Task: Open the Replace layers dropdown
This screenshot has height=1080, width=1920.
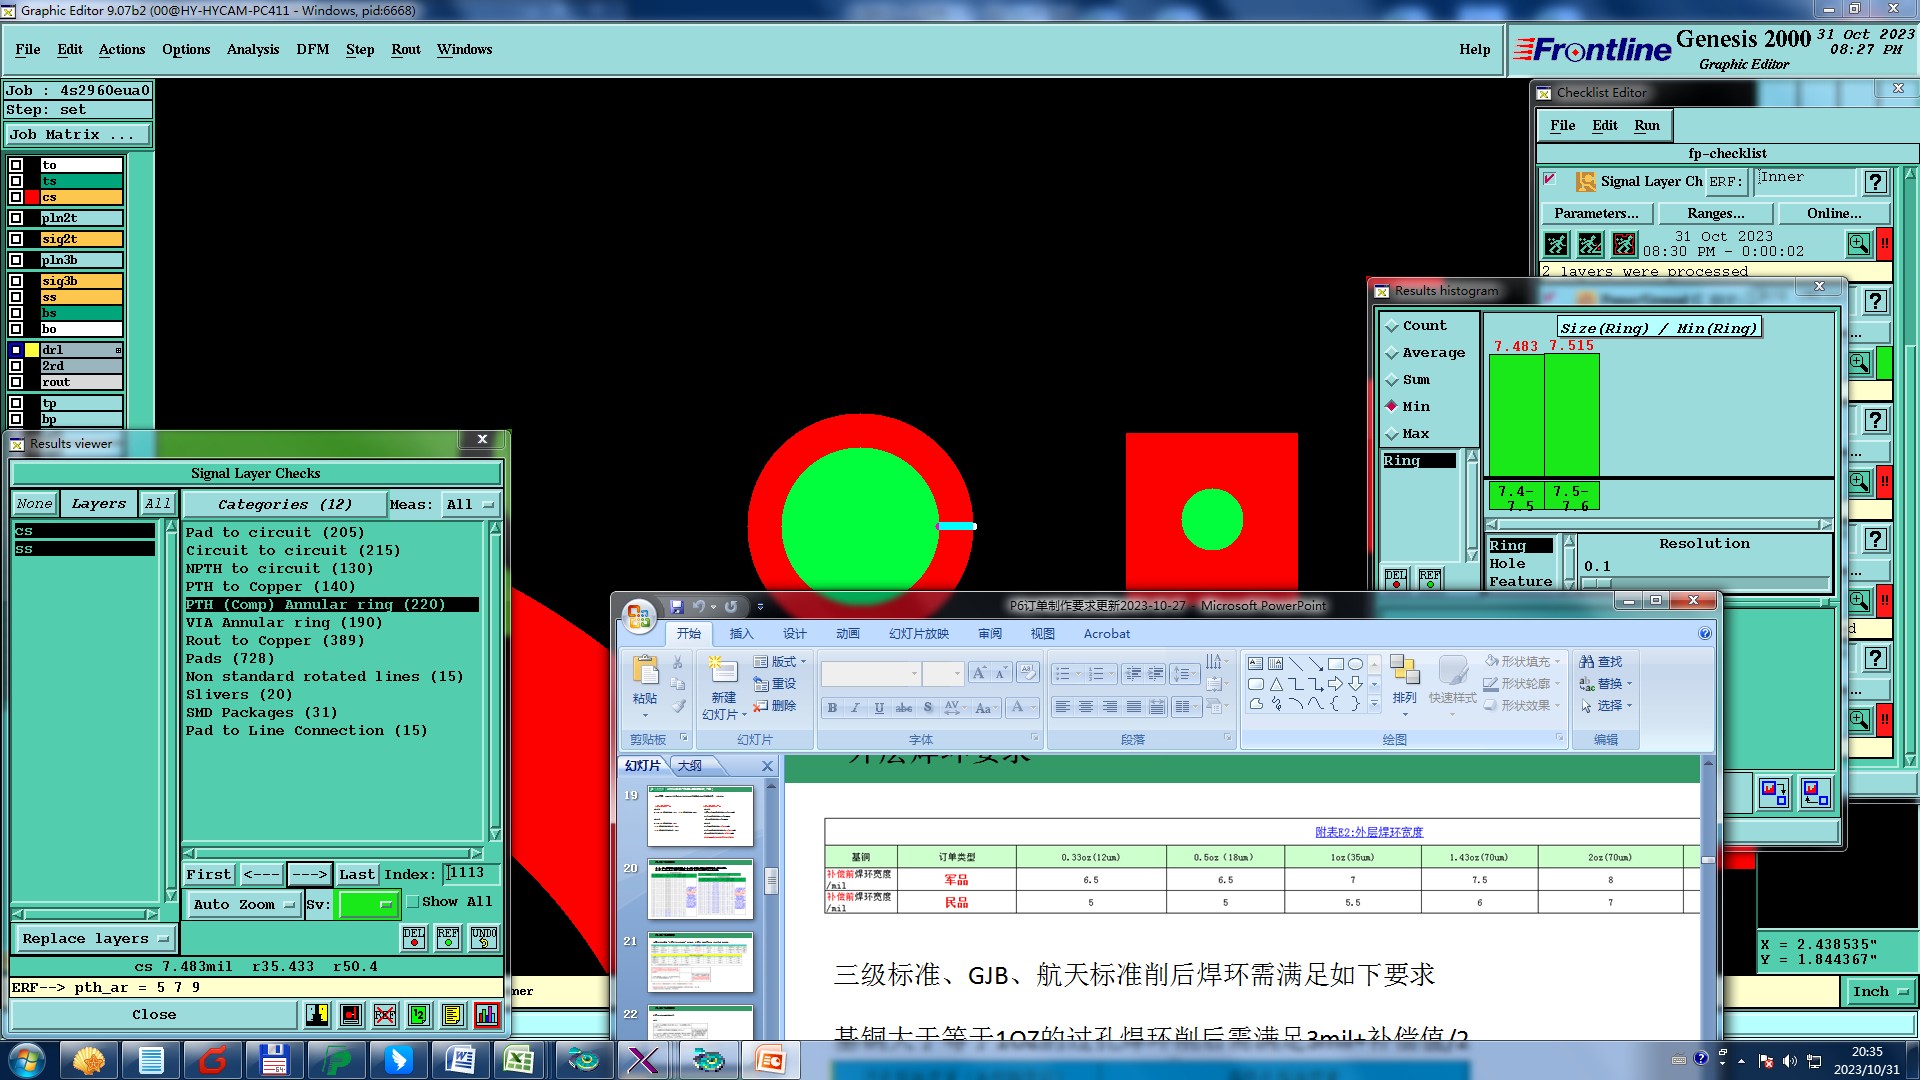Action: [x=94, y=939]
